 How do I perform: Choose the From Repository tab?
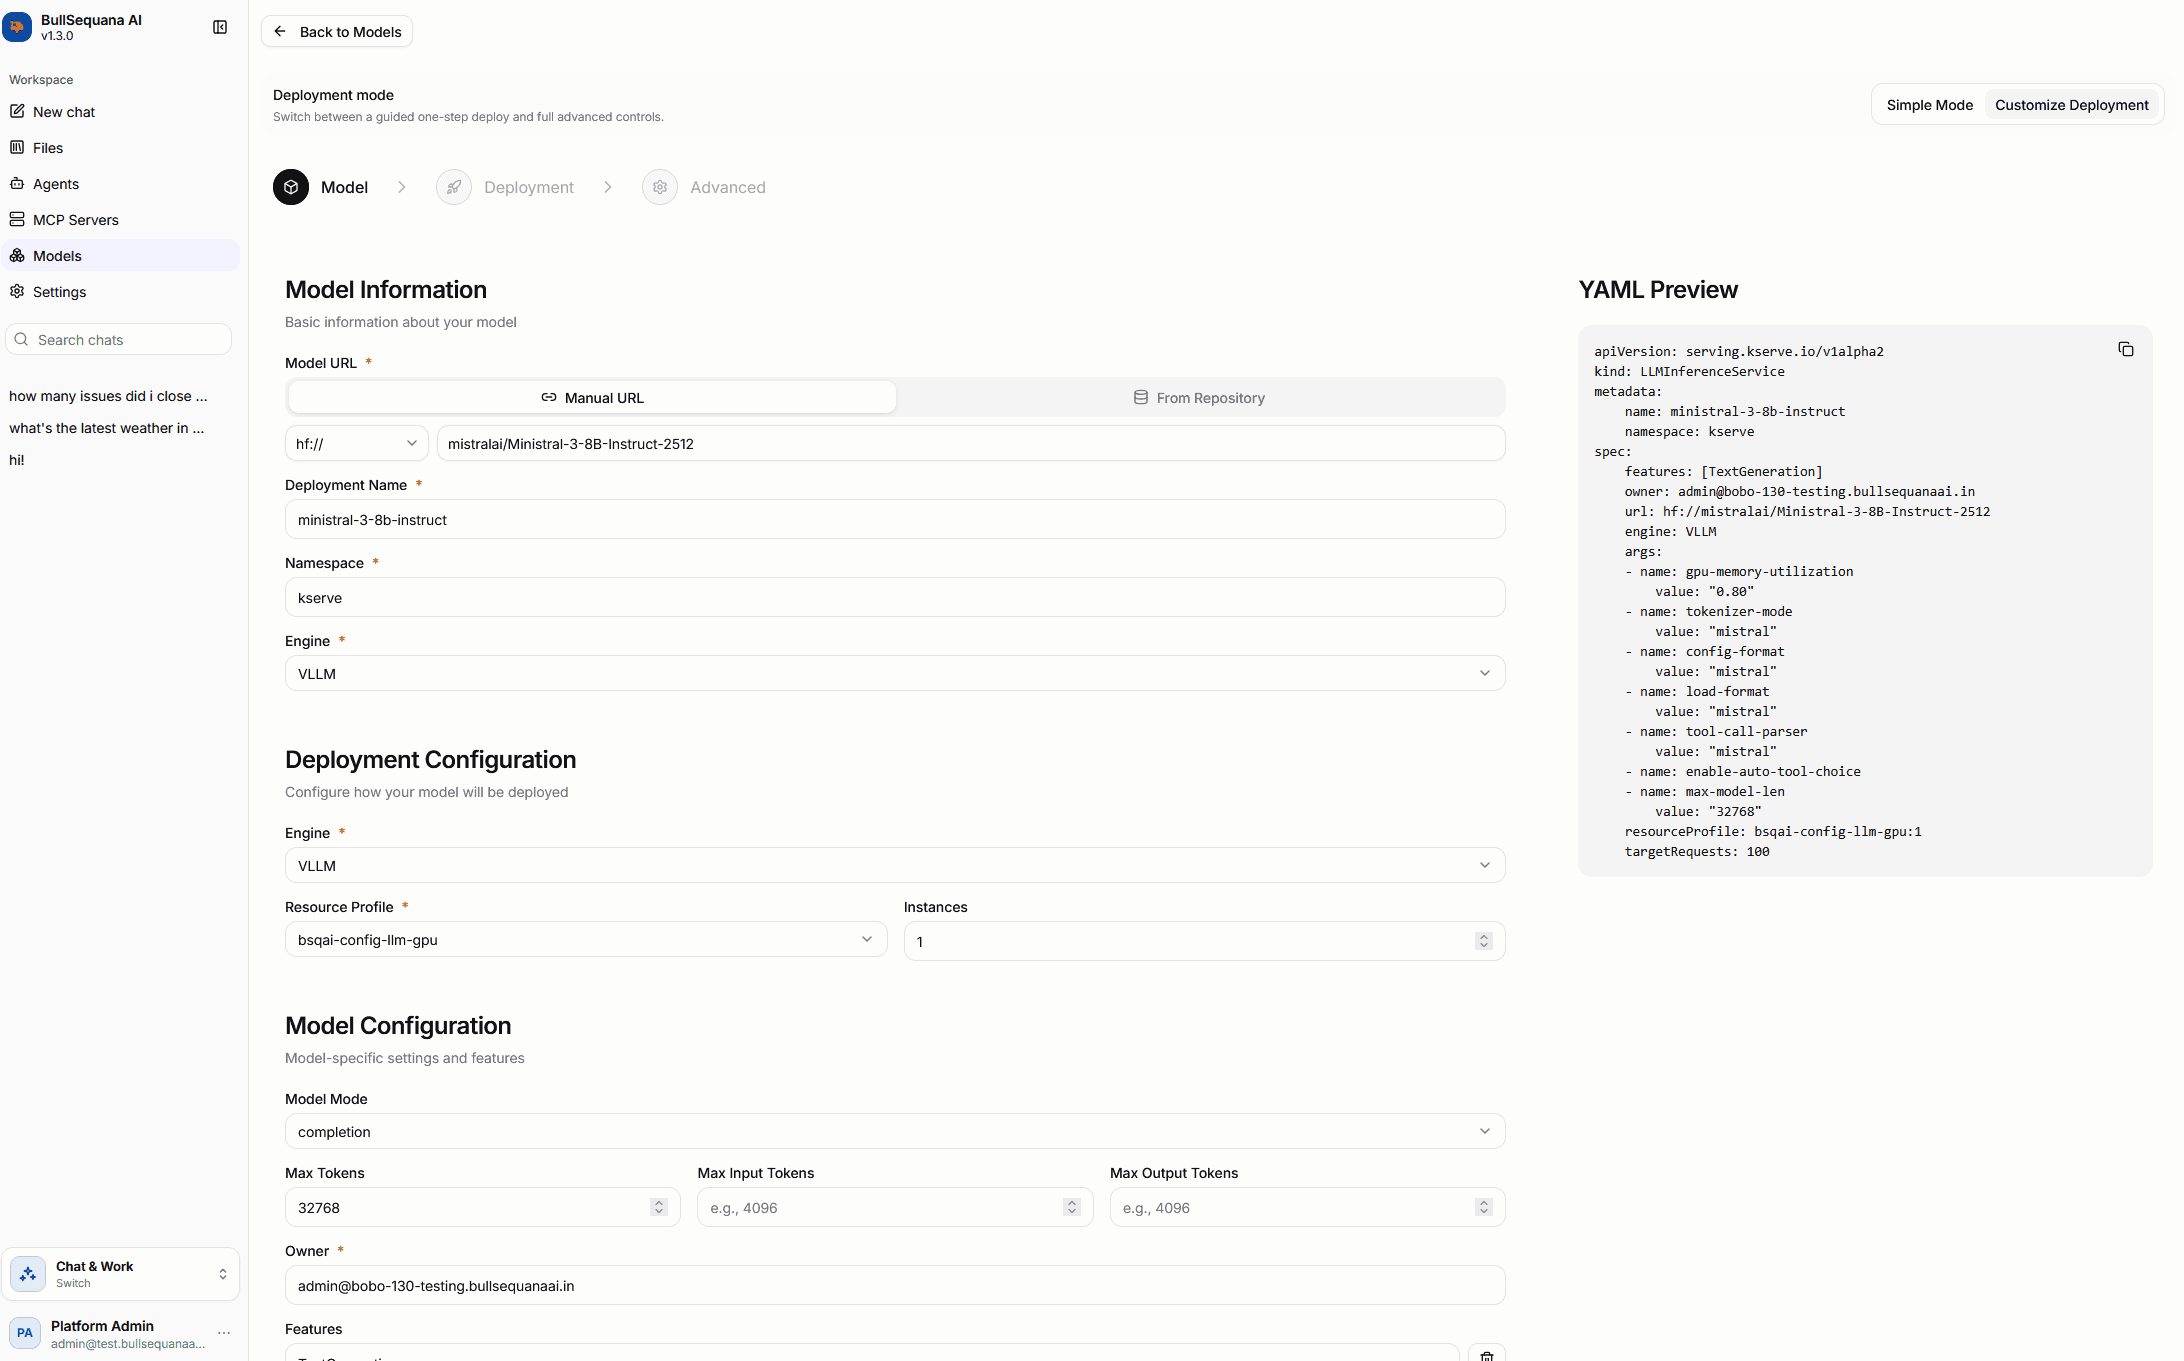(x=1199, y=398)
